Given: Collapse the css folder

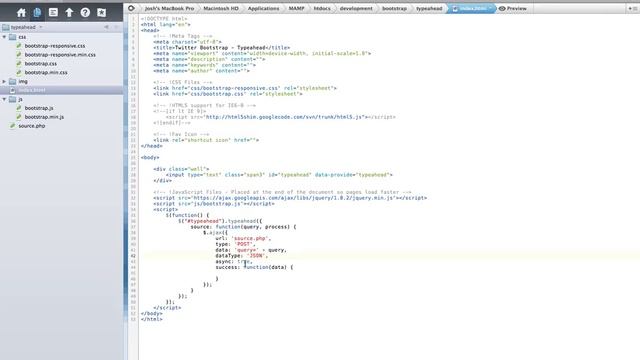Looking at the screenshot, I should point(4,37).
